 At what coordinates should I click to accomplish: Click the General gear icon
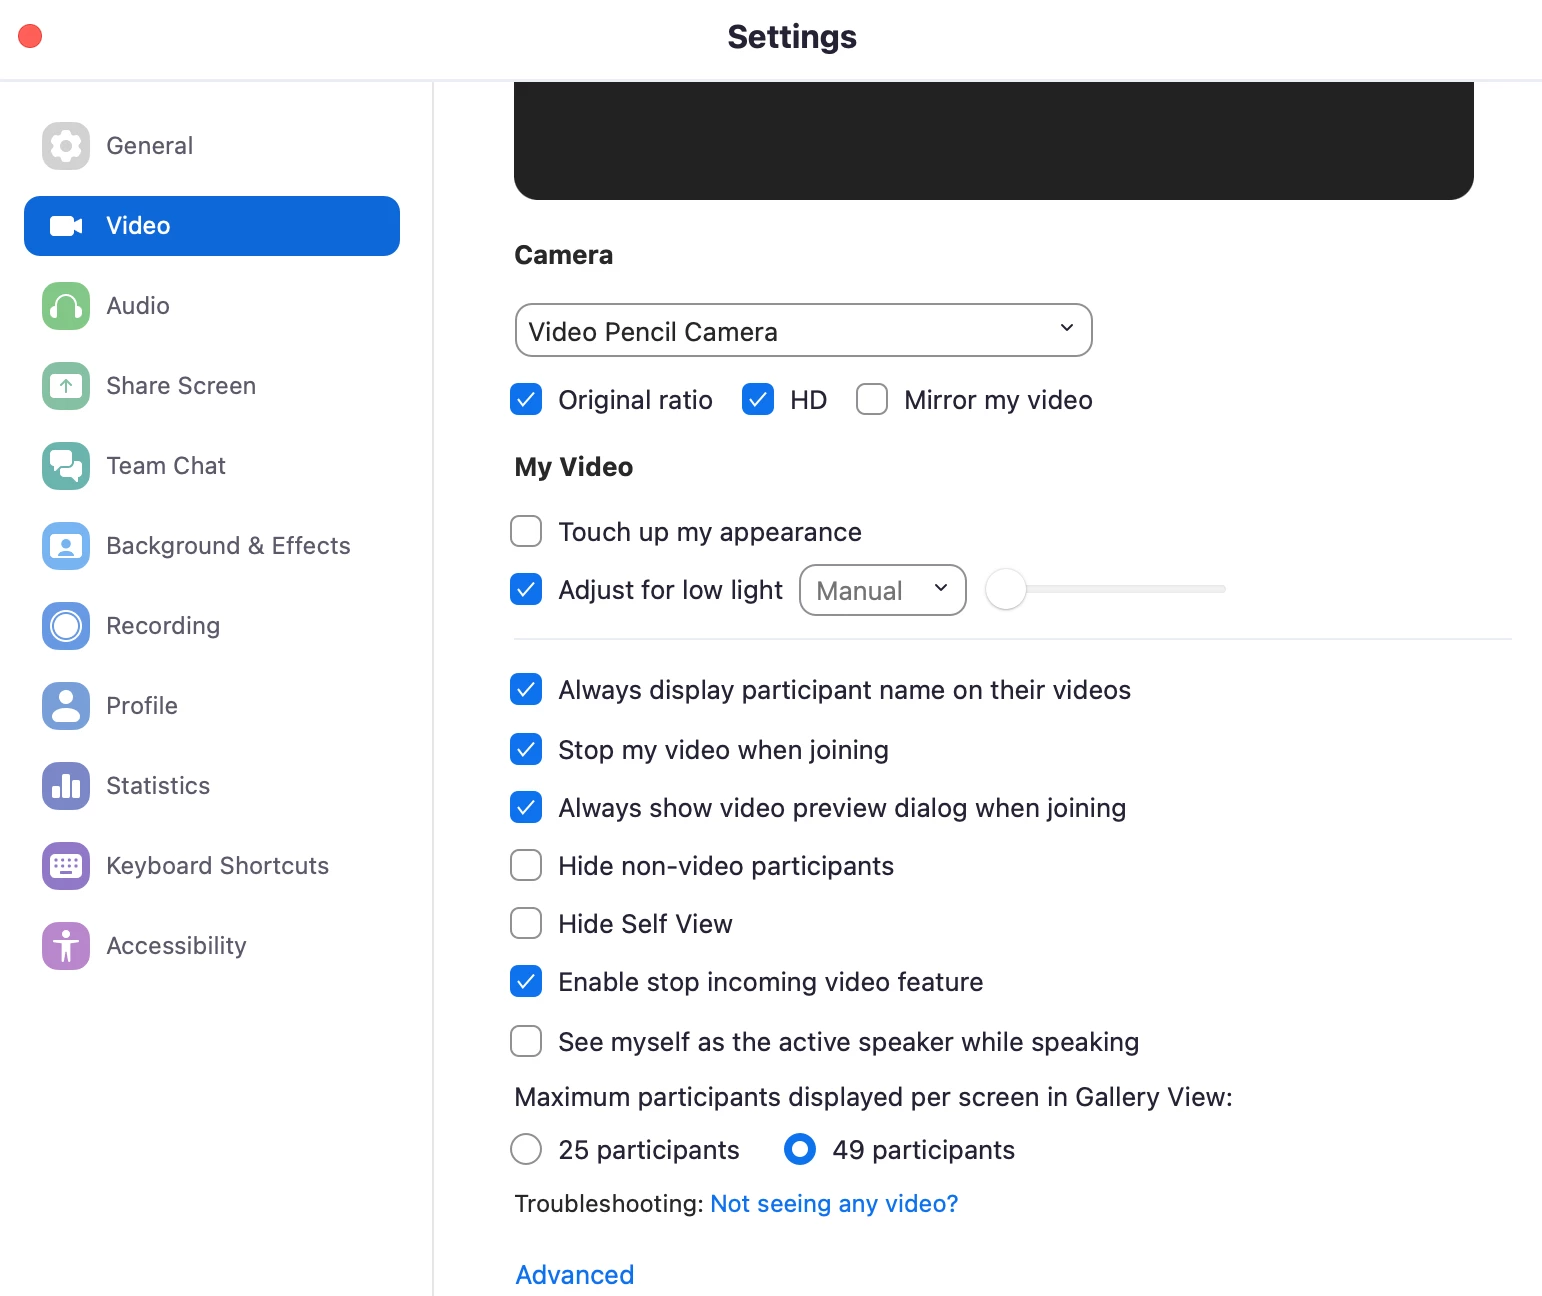pos(66,146)
